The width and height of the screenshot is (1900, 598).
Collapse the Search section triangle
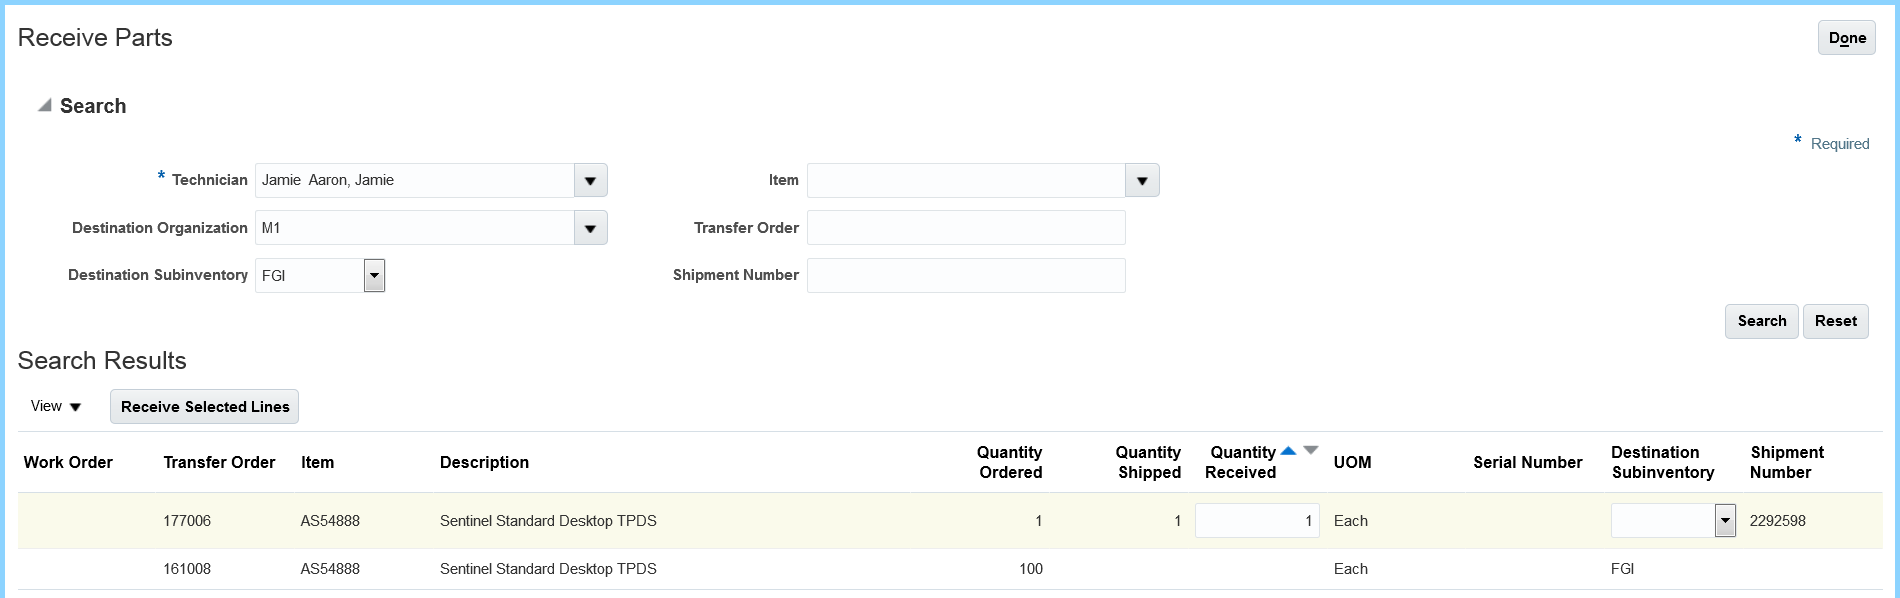[44, 105]
